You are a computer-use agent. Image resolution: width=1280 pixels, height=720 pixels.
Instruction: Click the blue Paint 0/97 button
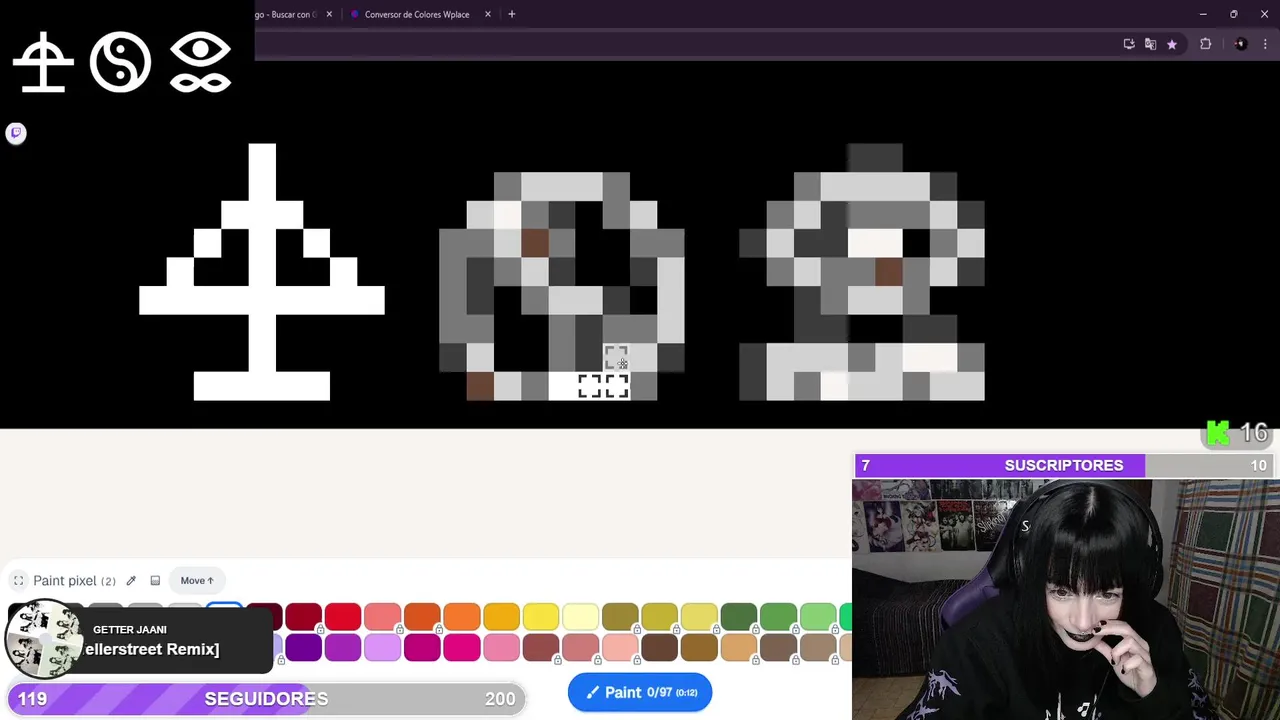coord(640,692)
